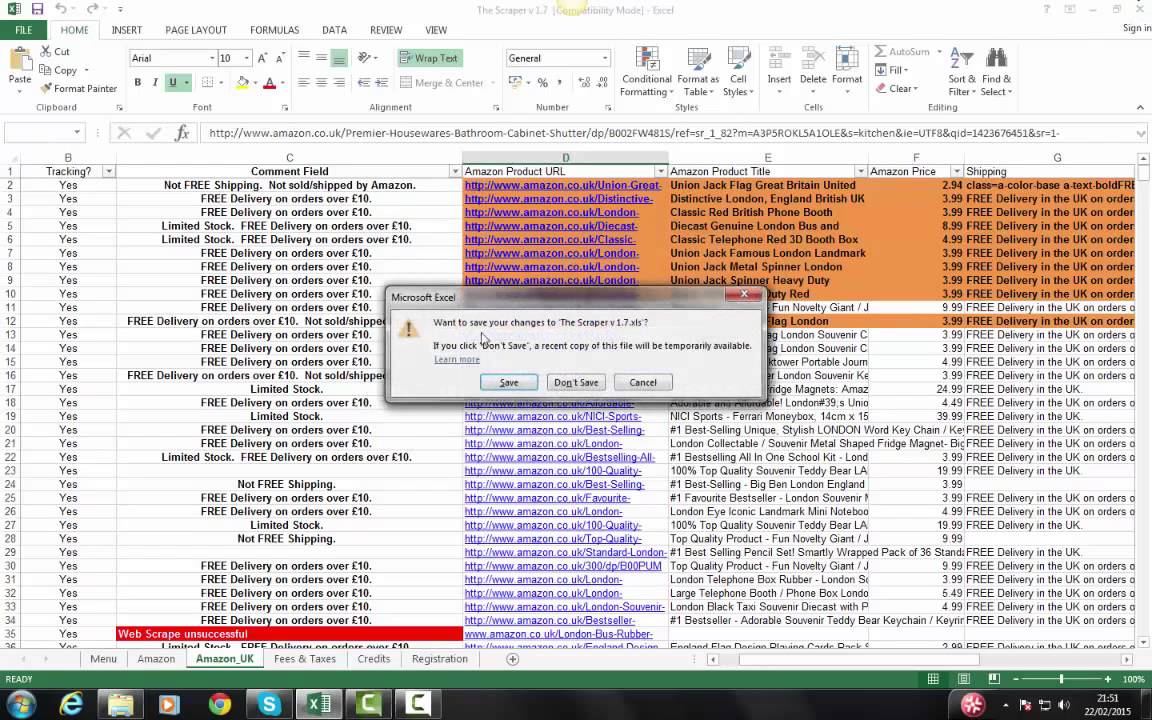Open Sort & Filter menu
This screenshot has height=720, width=1152.
coord(962,72)
